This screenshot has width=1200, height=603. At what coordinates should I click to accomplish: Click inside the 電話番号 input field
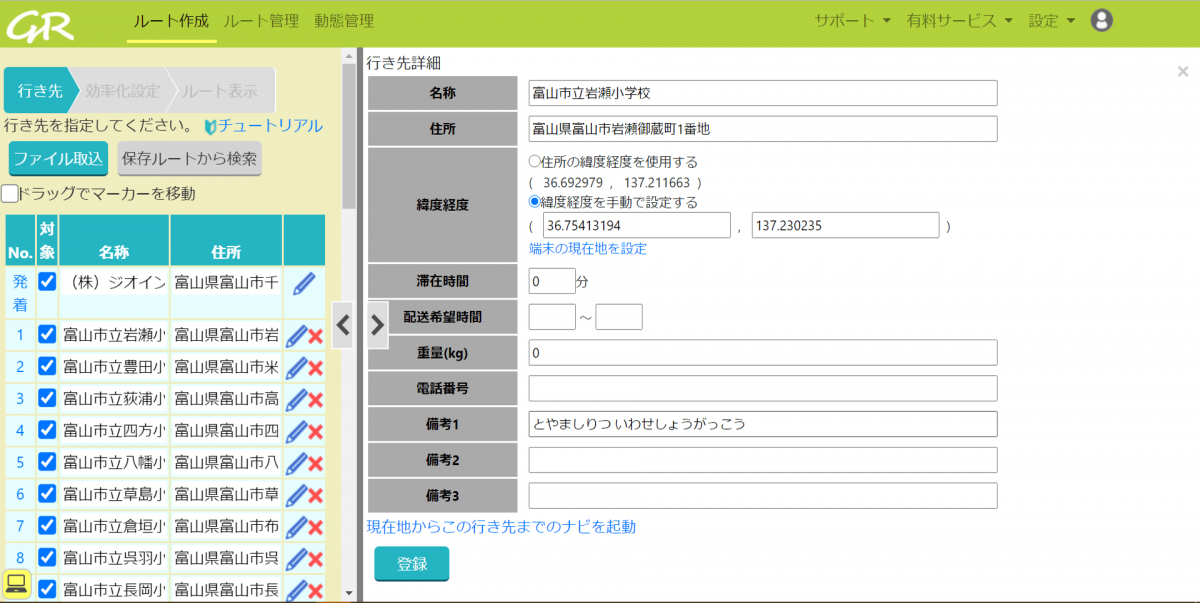point(762,388)
